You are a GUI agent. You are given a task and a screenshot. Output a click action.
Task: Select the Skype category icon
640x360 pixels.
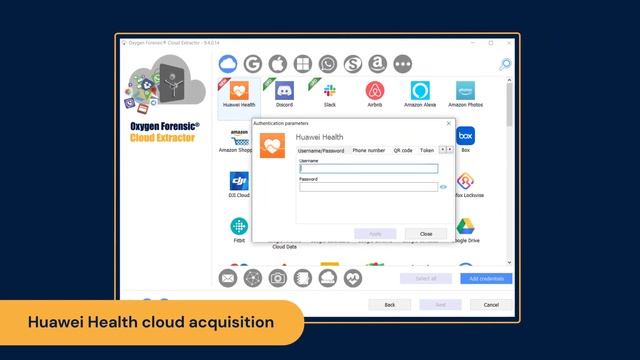353,64
